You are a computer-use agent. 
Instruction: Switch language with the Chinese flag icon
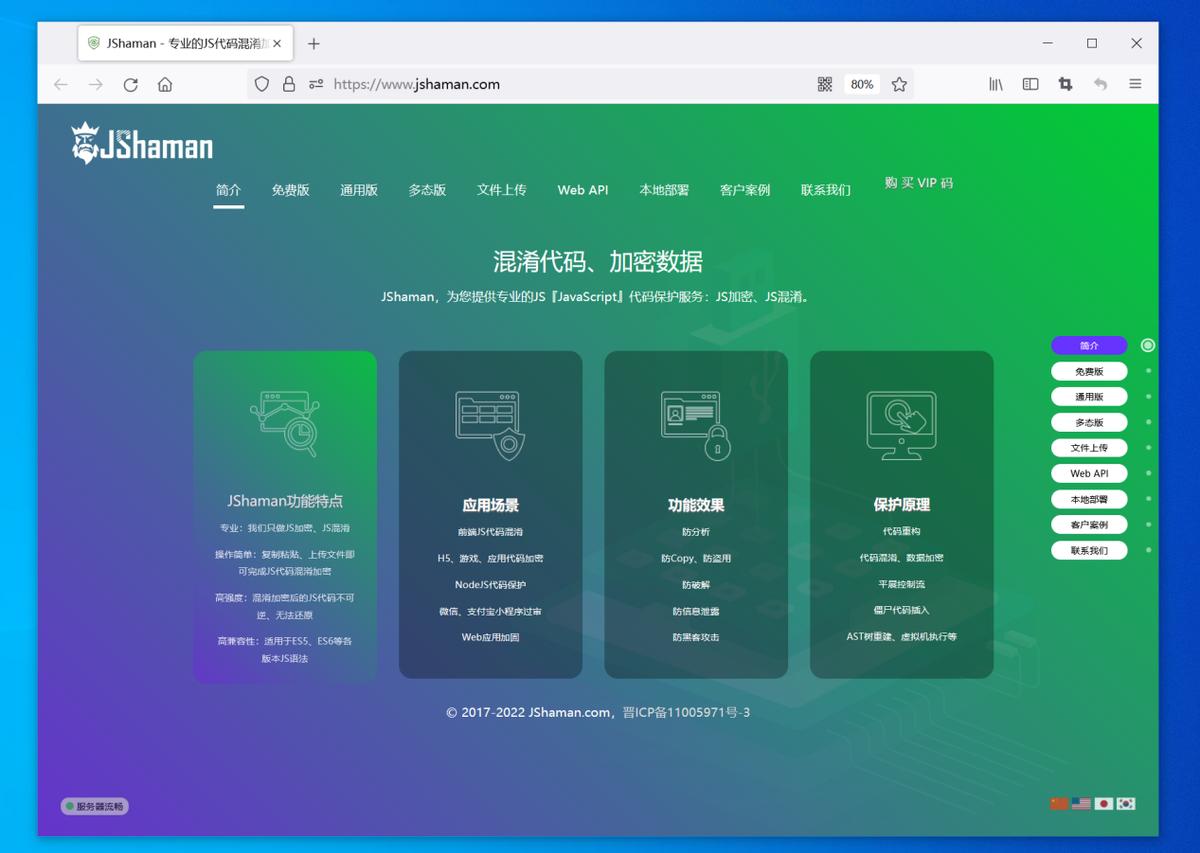click(x=1059, y=802)
